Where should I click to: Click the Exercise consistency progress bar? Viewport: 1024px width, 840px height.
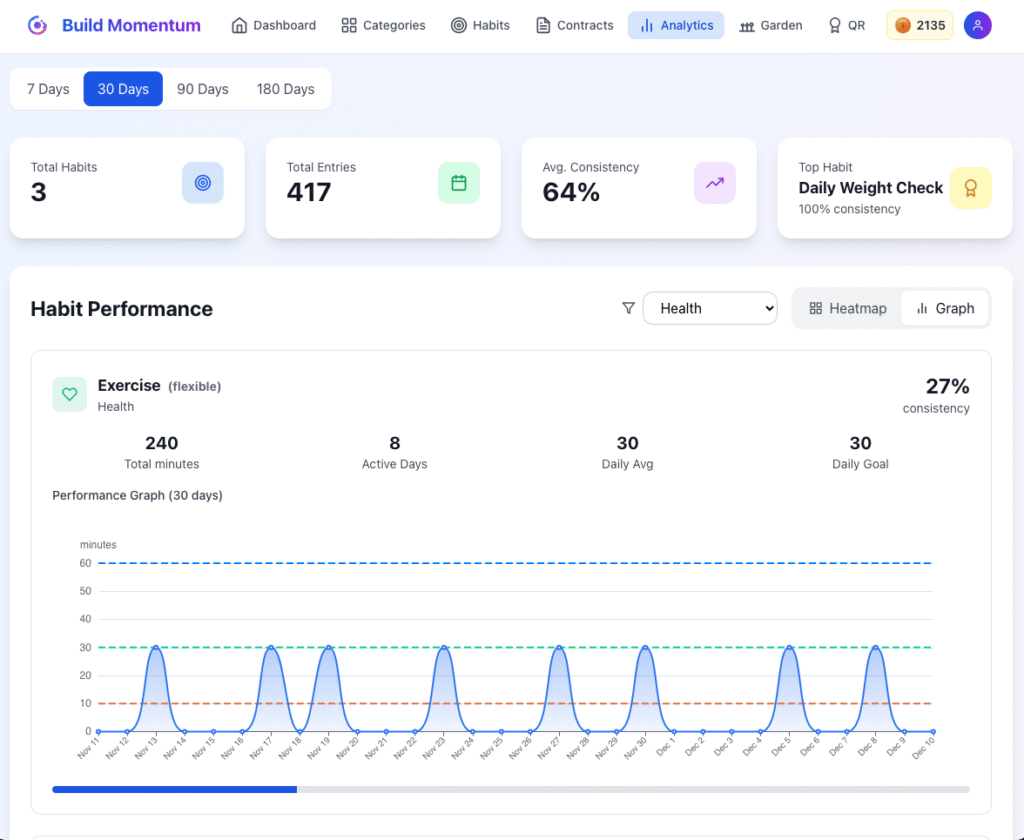(x=510, y=789)
